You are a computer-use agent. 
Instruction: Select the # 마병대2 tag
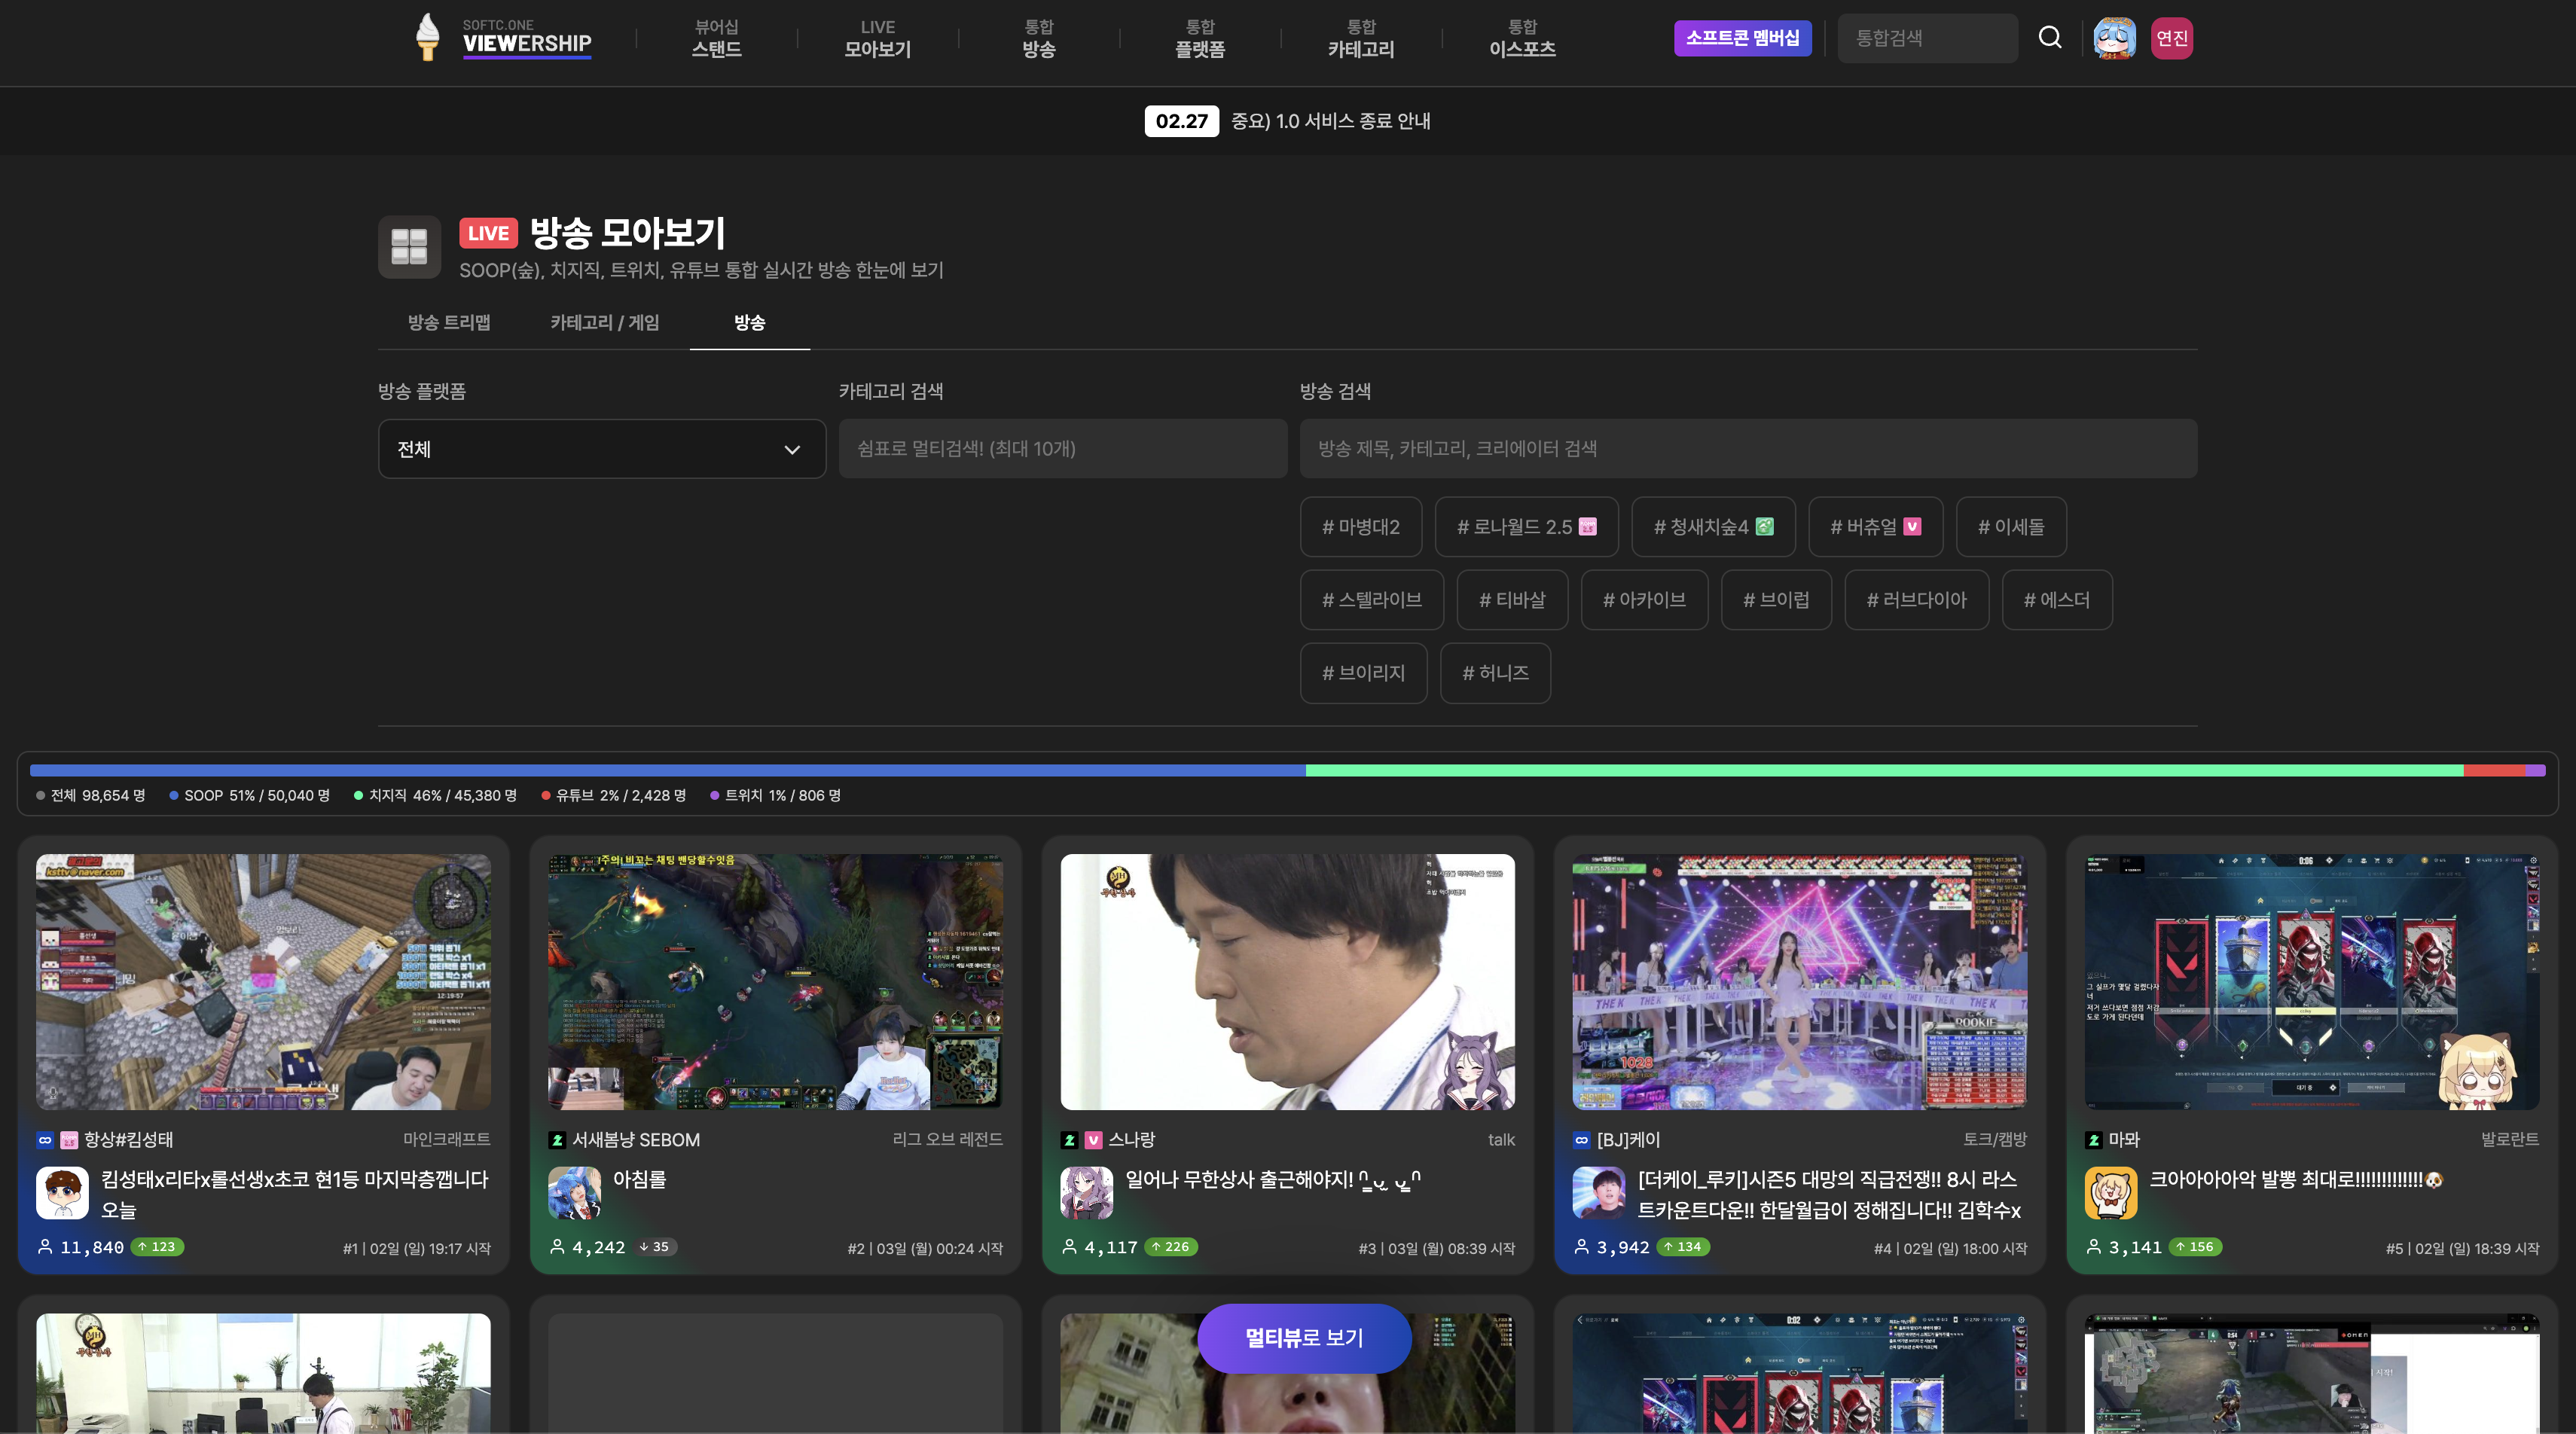[1360, 527]
